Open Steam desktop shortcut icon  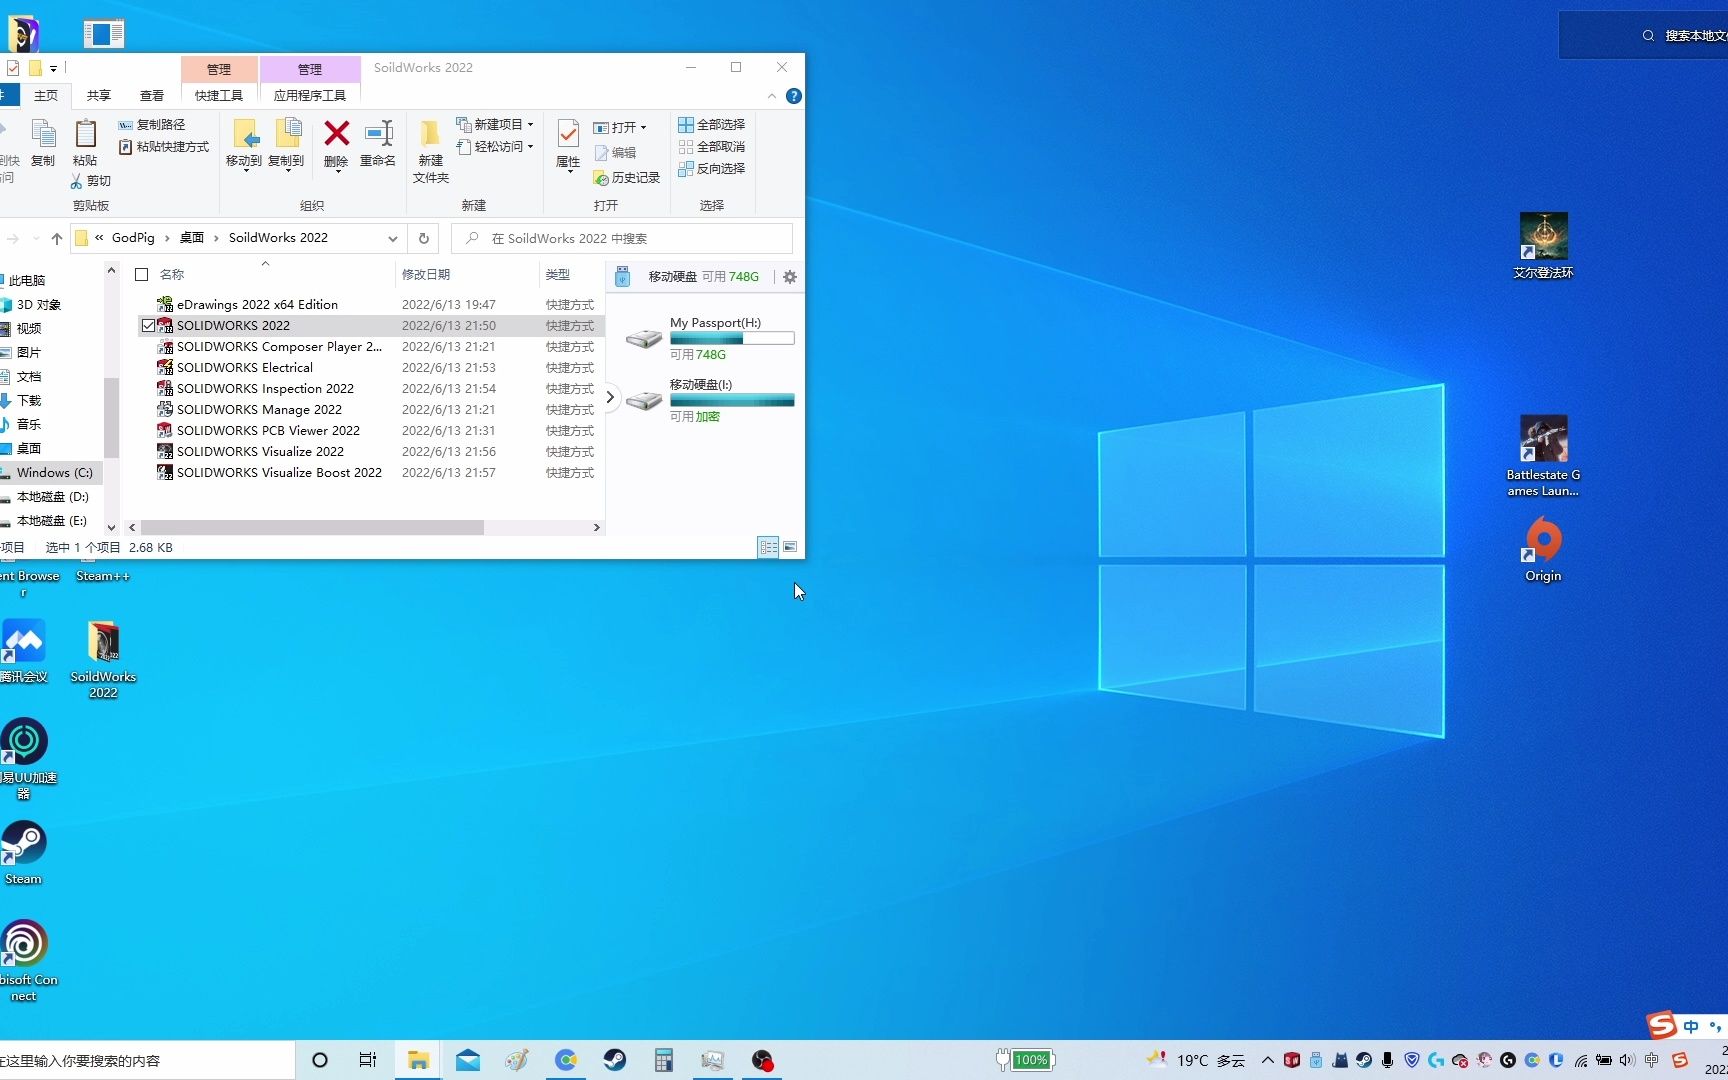tap(23, 852)
